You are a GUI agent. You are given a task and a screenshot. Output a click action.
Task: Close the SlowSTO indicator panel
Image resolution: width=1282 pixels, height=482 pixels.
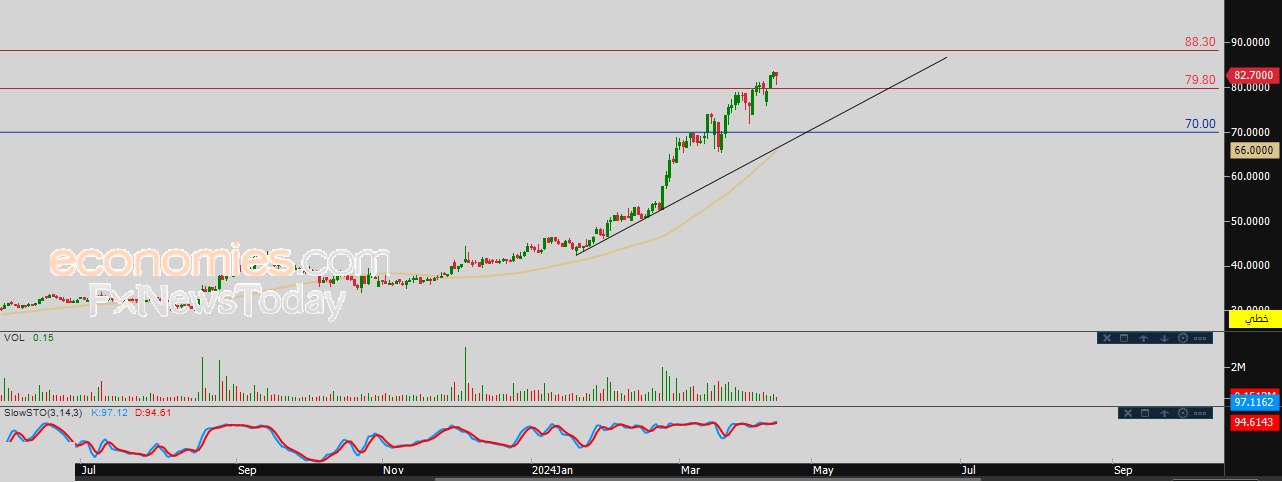coord(1128,413)
